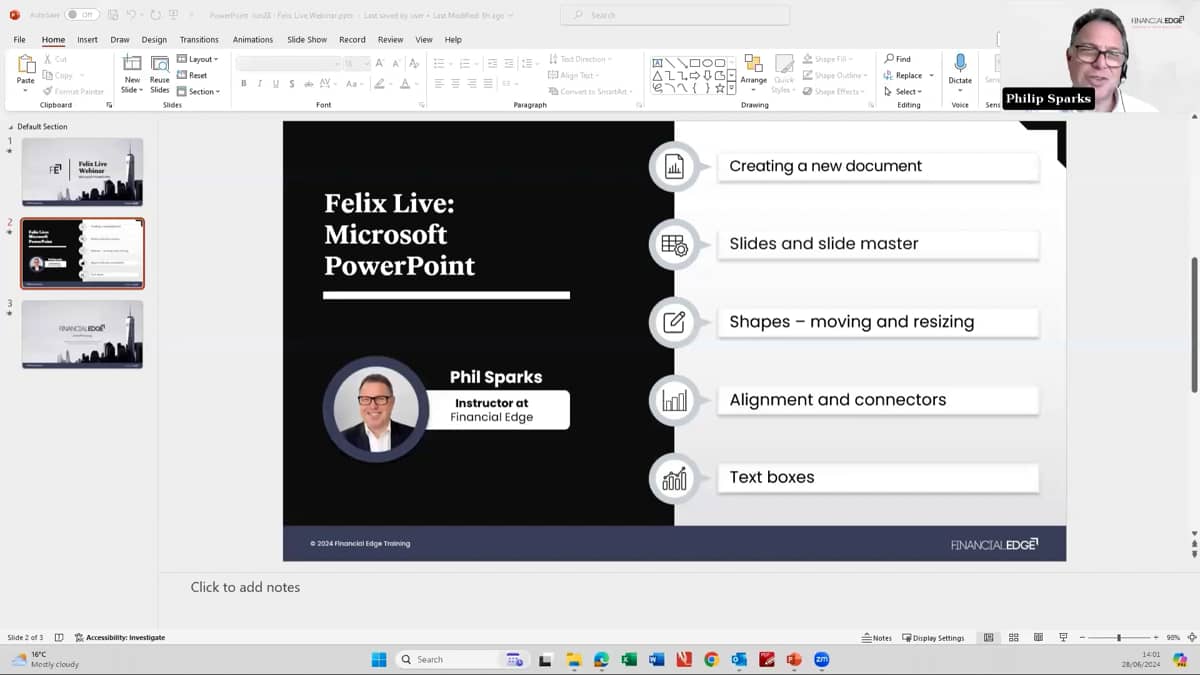
Task: Apply Italic formatting
Action: 259,84
